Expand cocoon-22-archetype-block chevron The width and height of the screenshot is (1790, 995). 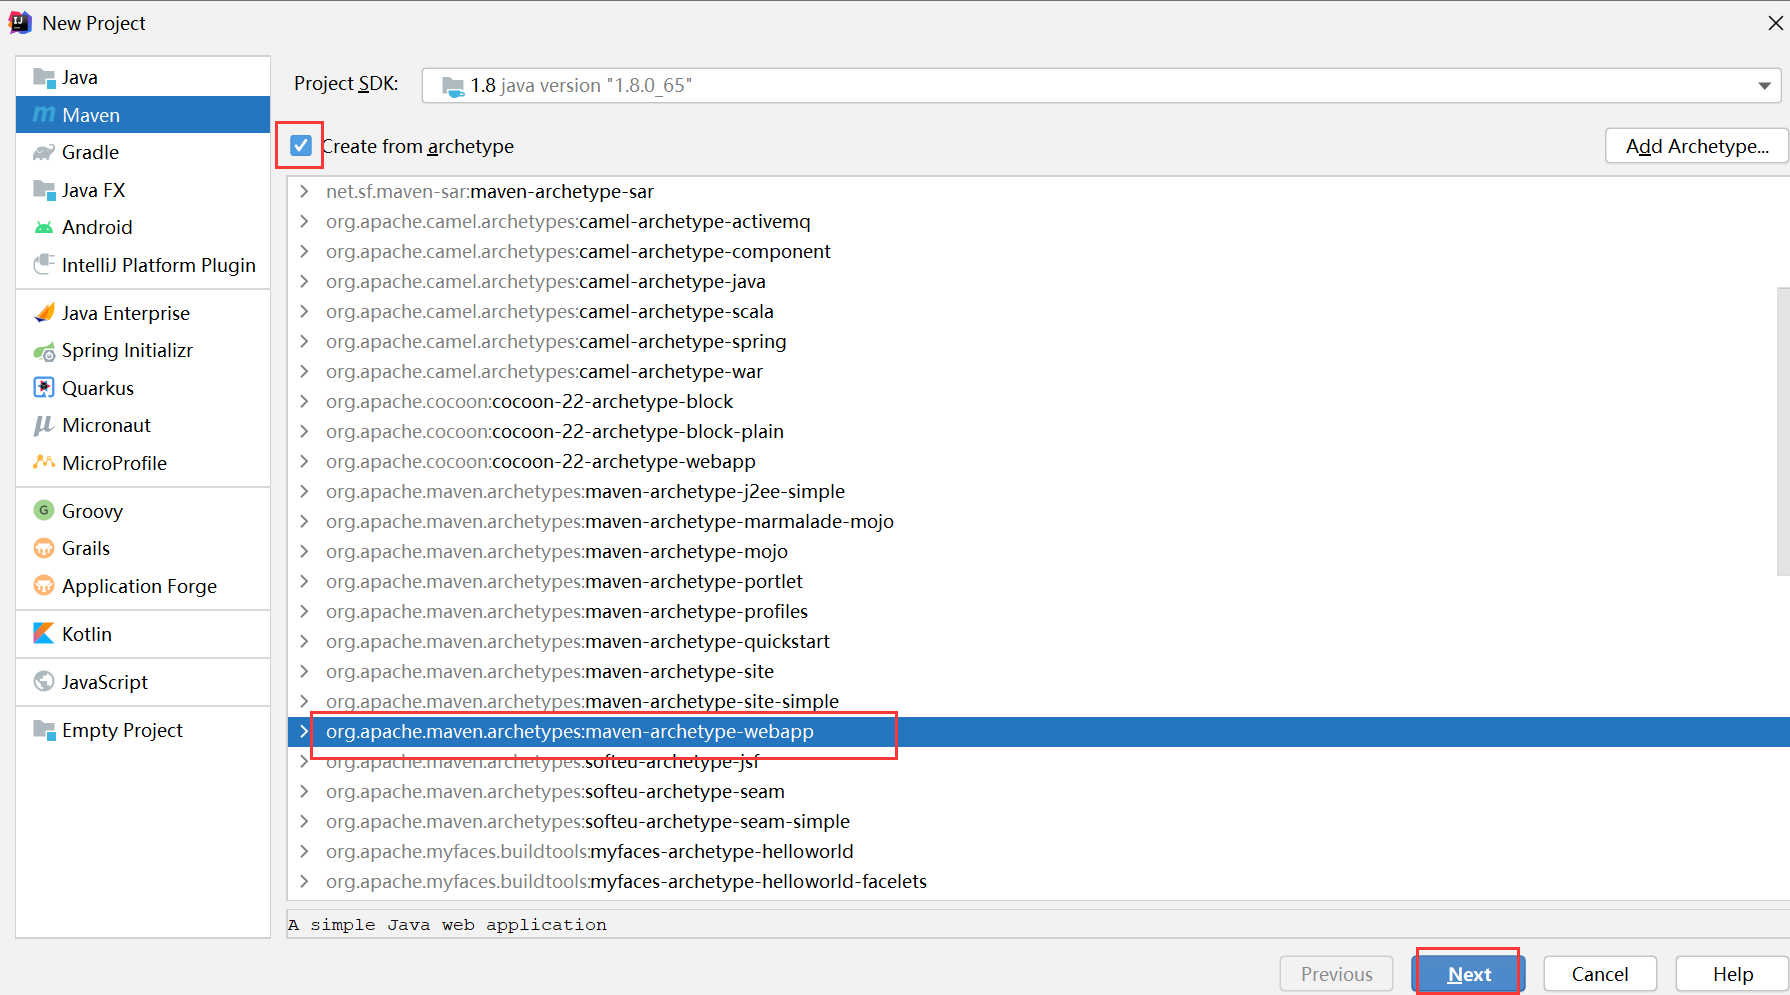tap(304, 401)
